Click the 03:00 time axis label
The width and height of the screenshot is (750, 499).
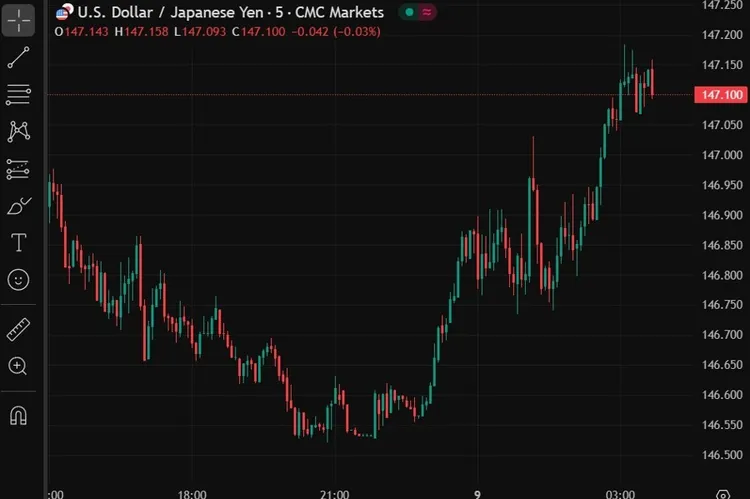(x=620, y=494)
